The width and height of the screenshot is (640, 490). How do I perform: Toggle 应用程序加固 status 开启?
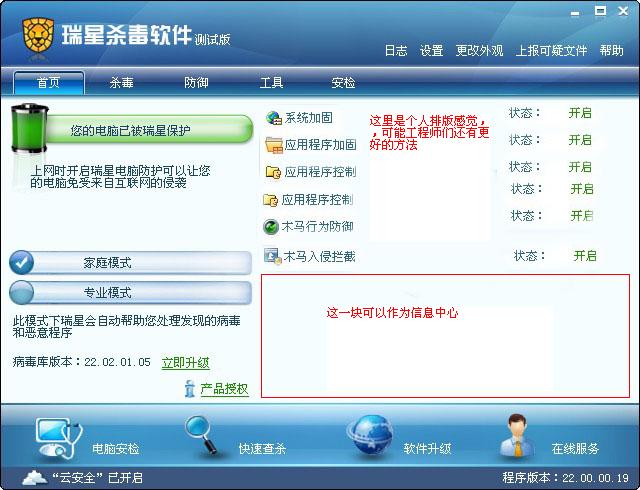580,140
